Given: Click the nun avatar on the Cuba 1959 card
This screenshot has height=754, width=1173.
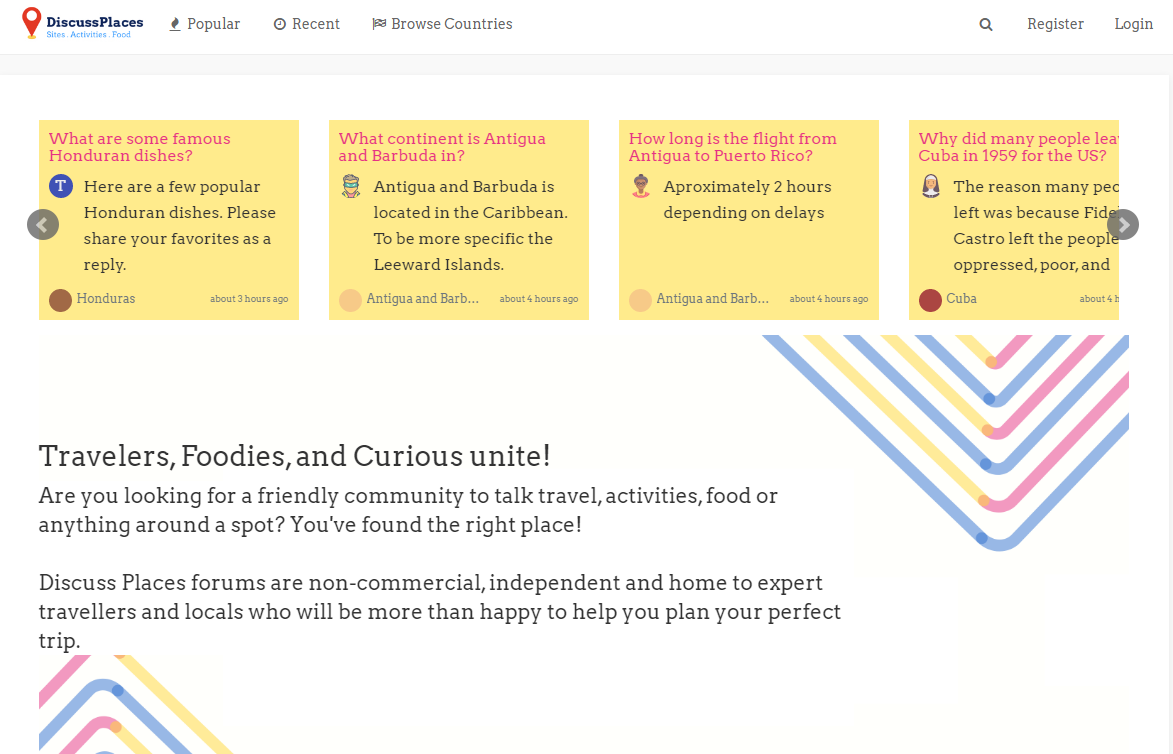Looking at the screenshot, I should tap(931, 185).
